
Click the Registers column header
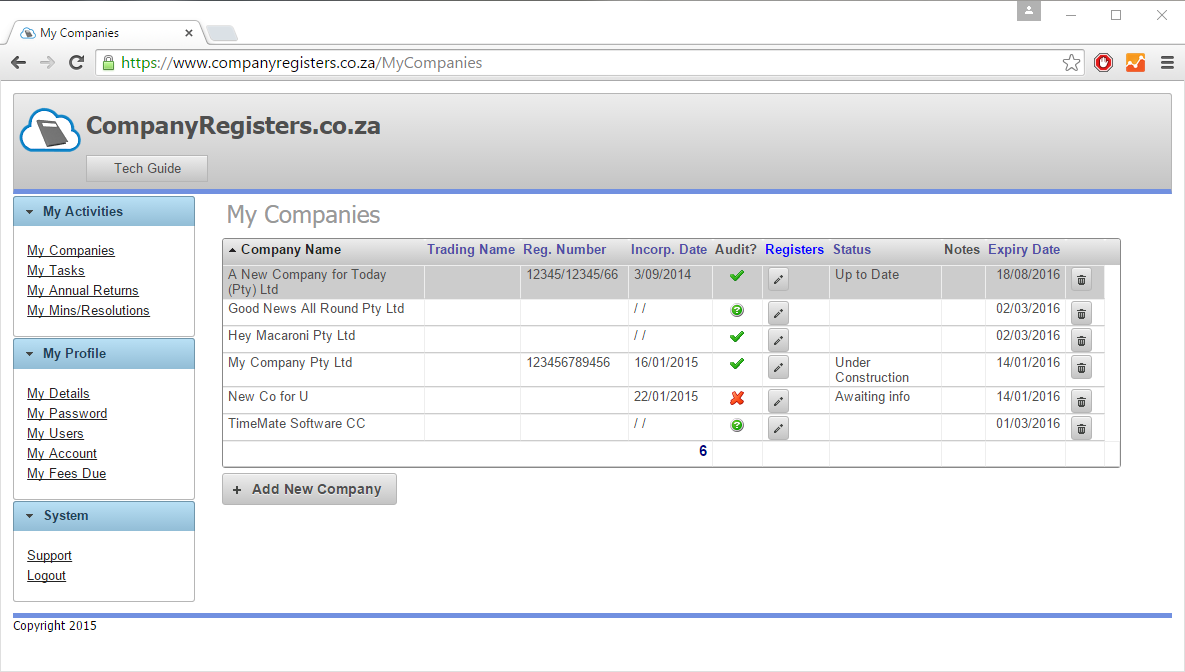[794, 249]
